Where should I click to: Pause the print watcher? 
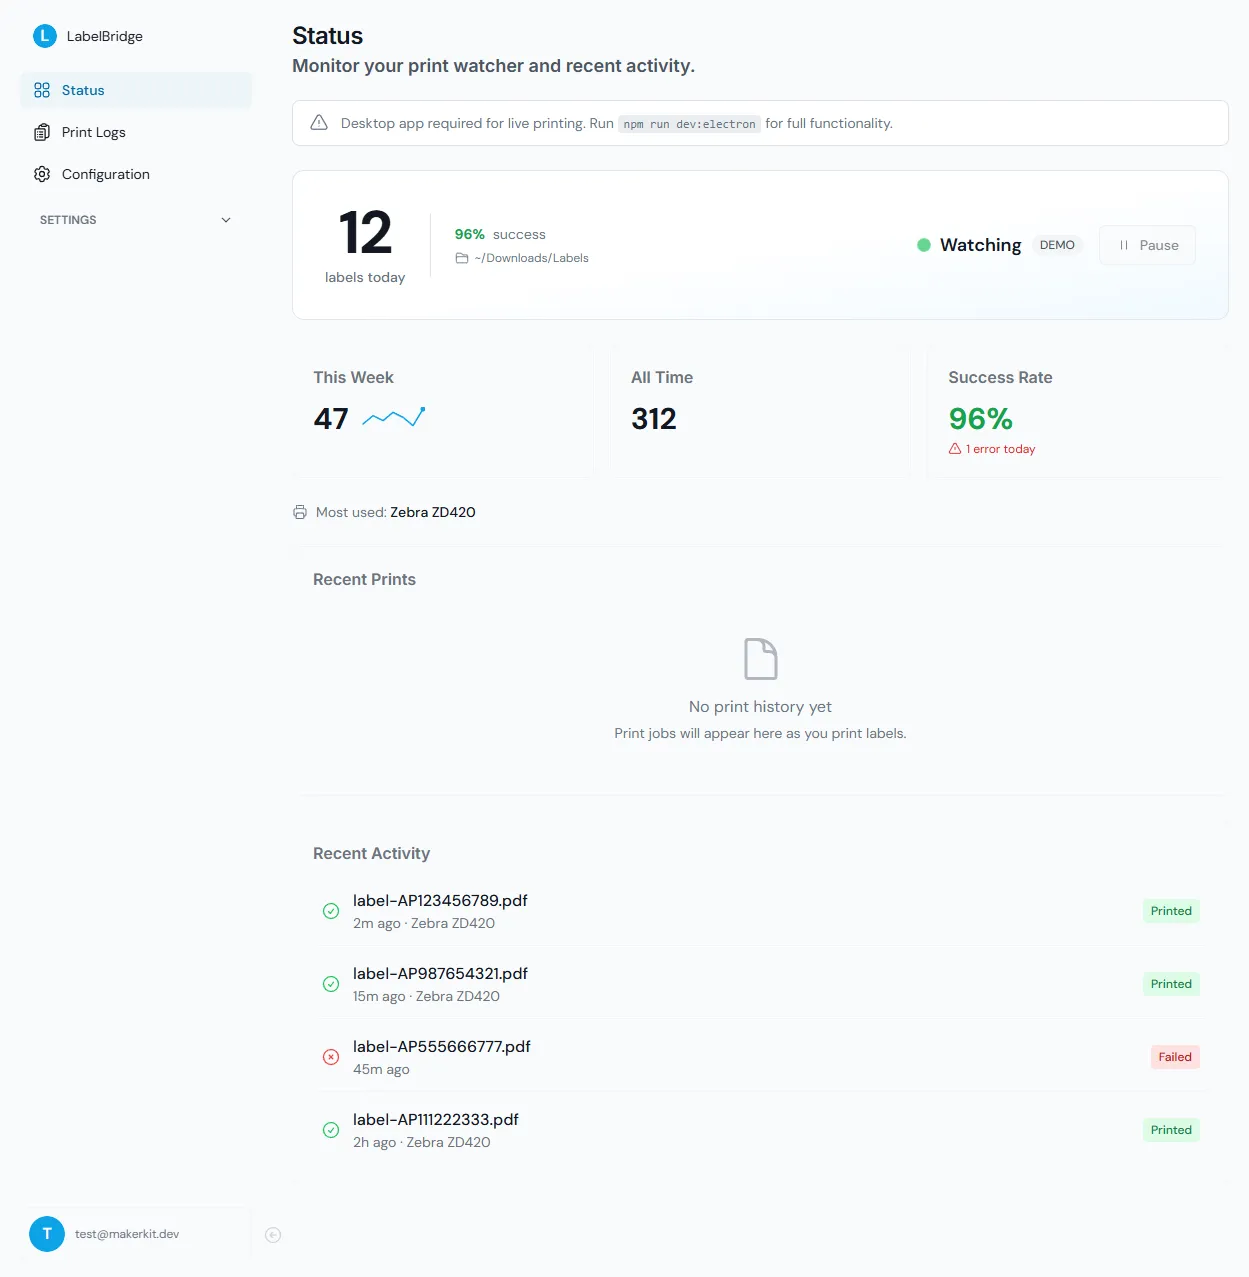coord(1147,245)
